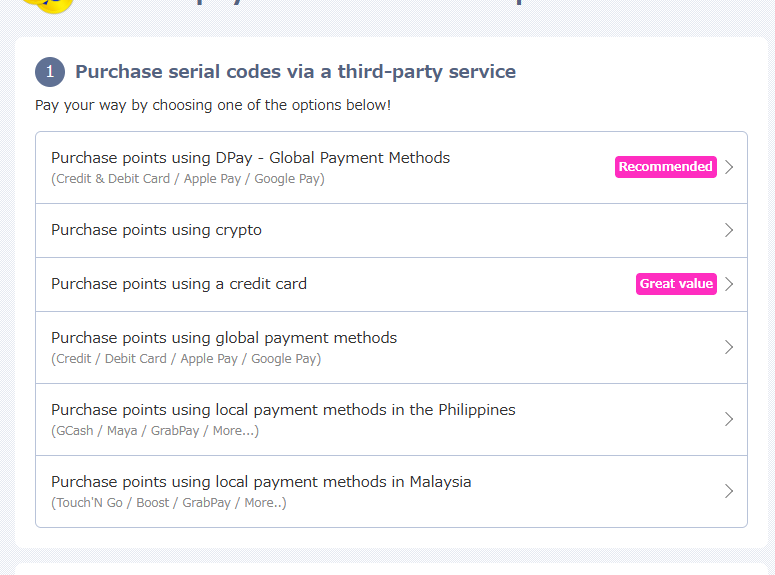The height and width of the screenshot is (575, 775).
Task: Click Purchase serial codes heading
Action: (295, 72)
